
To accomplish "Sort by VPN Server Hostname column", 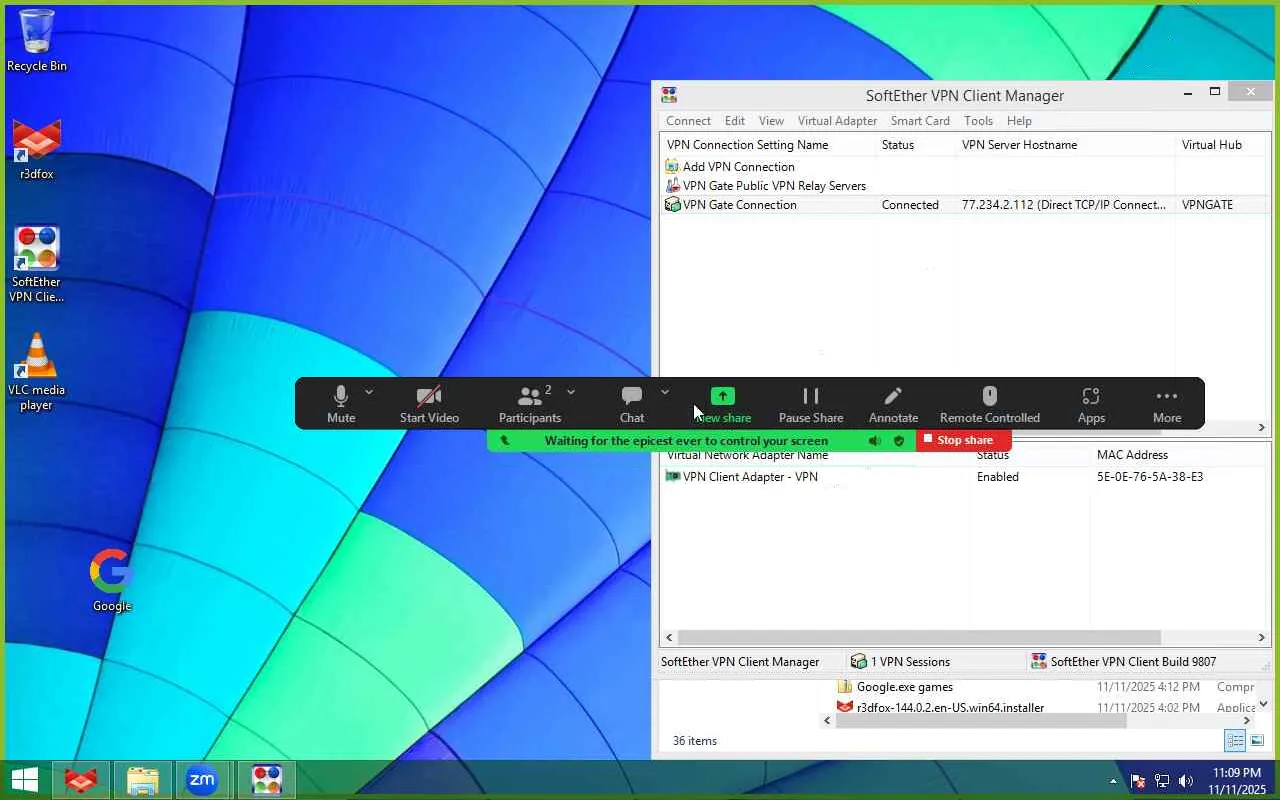I will [1066, 145].
